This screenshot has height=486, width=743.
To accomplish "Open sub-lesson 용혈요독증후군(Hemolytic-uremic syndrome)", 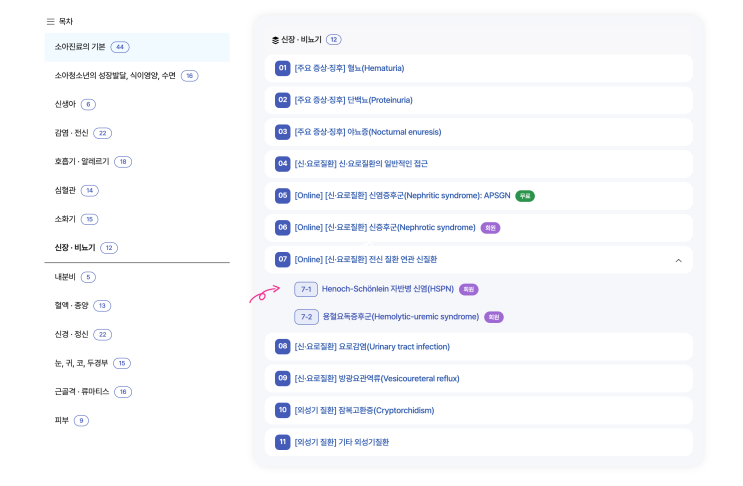I will 400,317.
